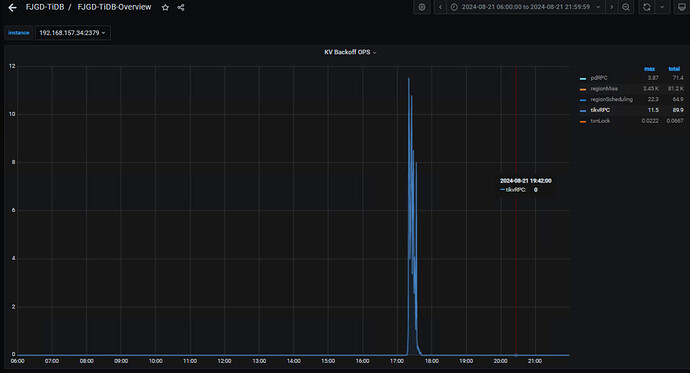The width and height of the screenshot is (690, 373).
Task: Open the share dashboard icon
Action: pos(181,7)
